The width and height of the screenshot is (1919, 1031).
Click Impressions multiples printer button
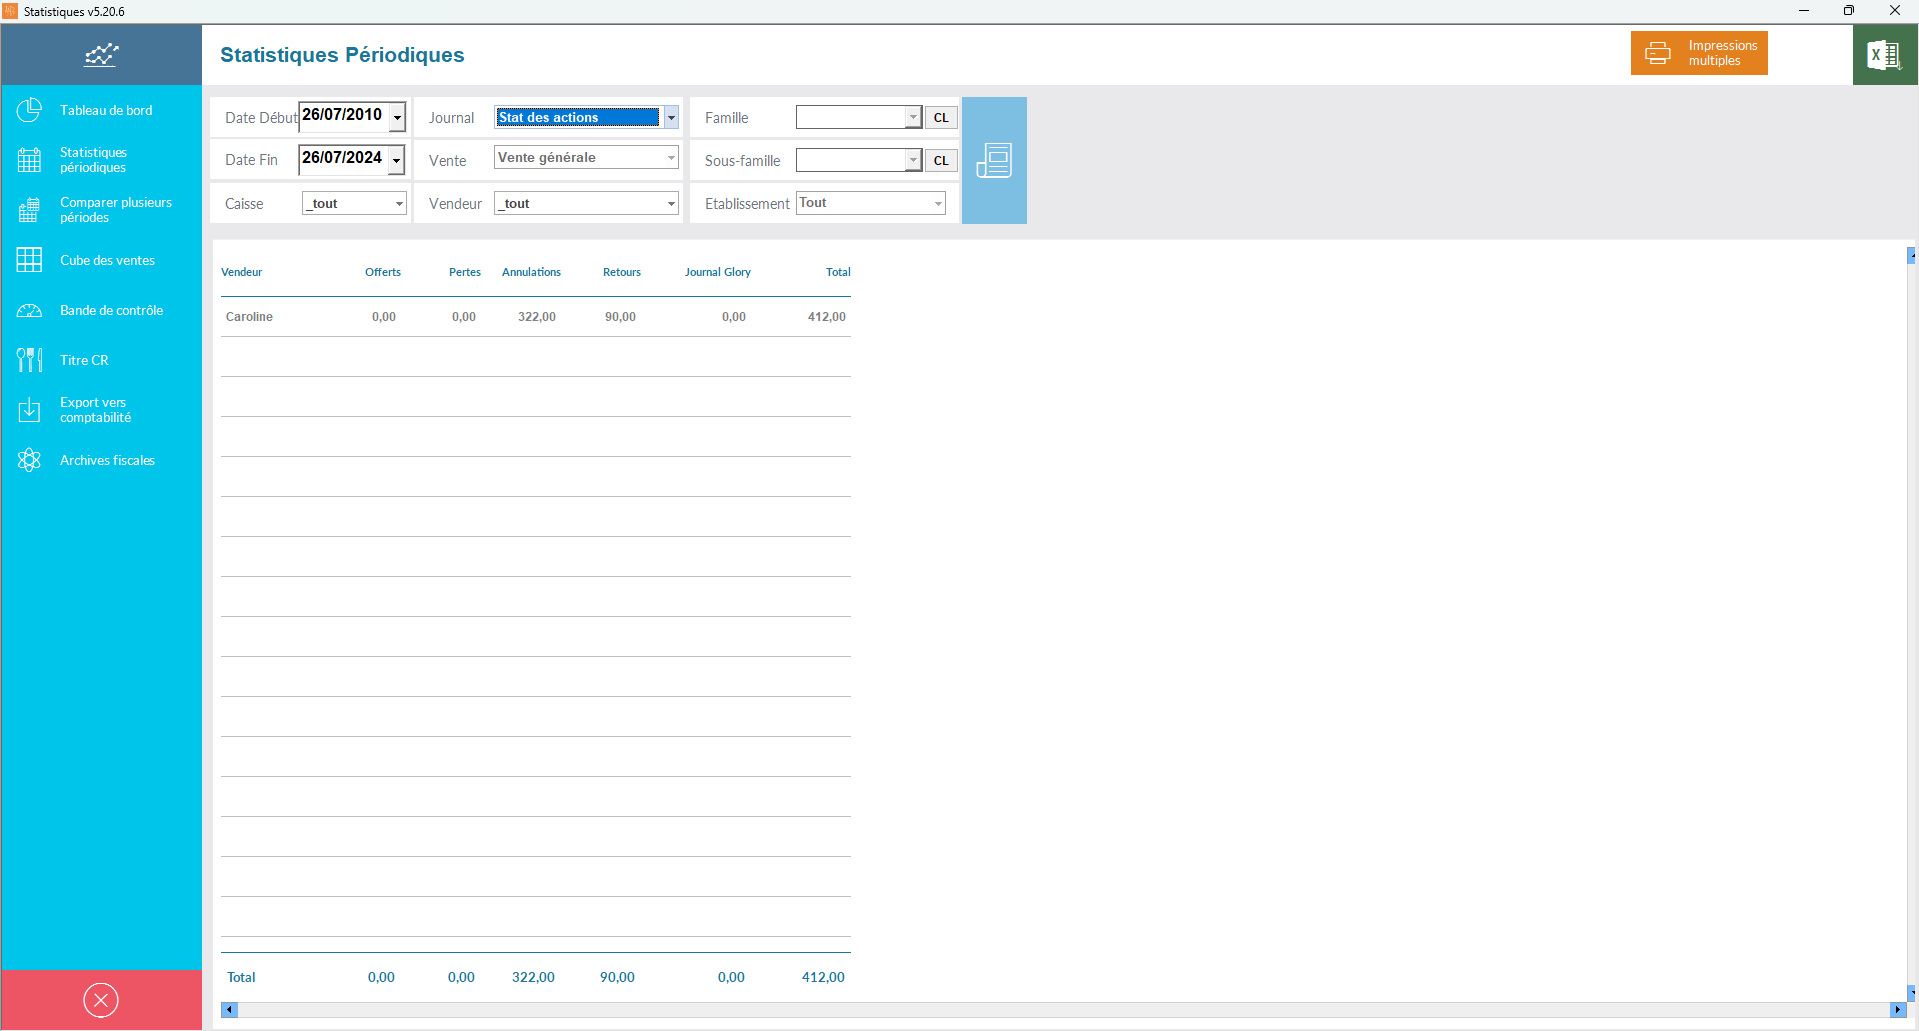(1699, 53)
